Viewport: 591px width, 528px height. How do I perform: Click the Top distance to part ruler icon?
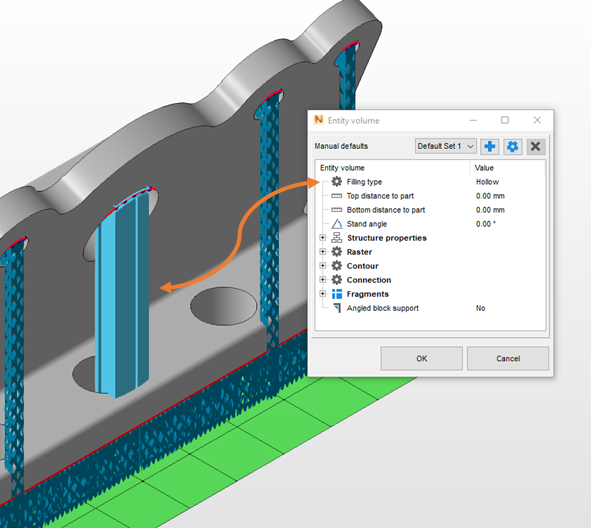pos(337,196)
